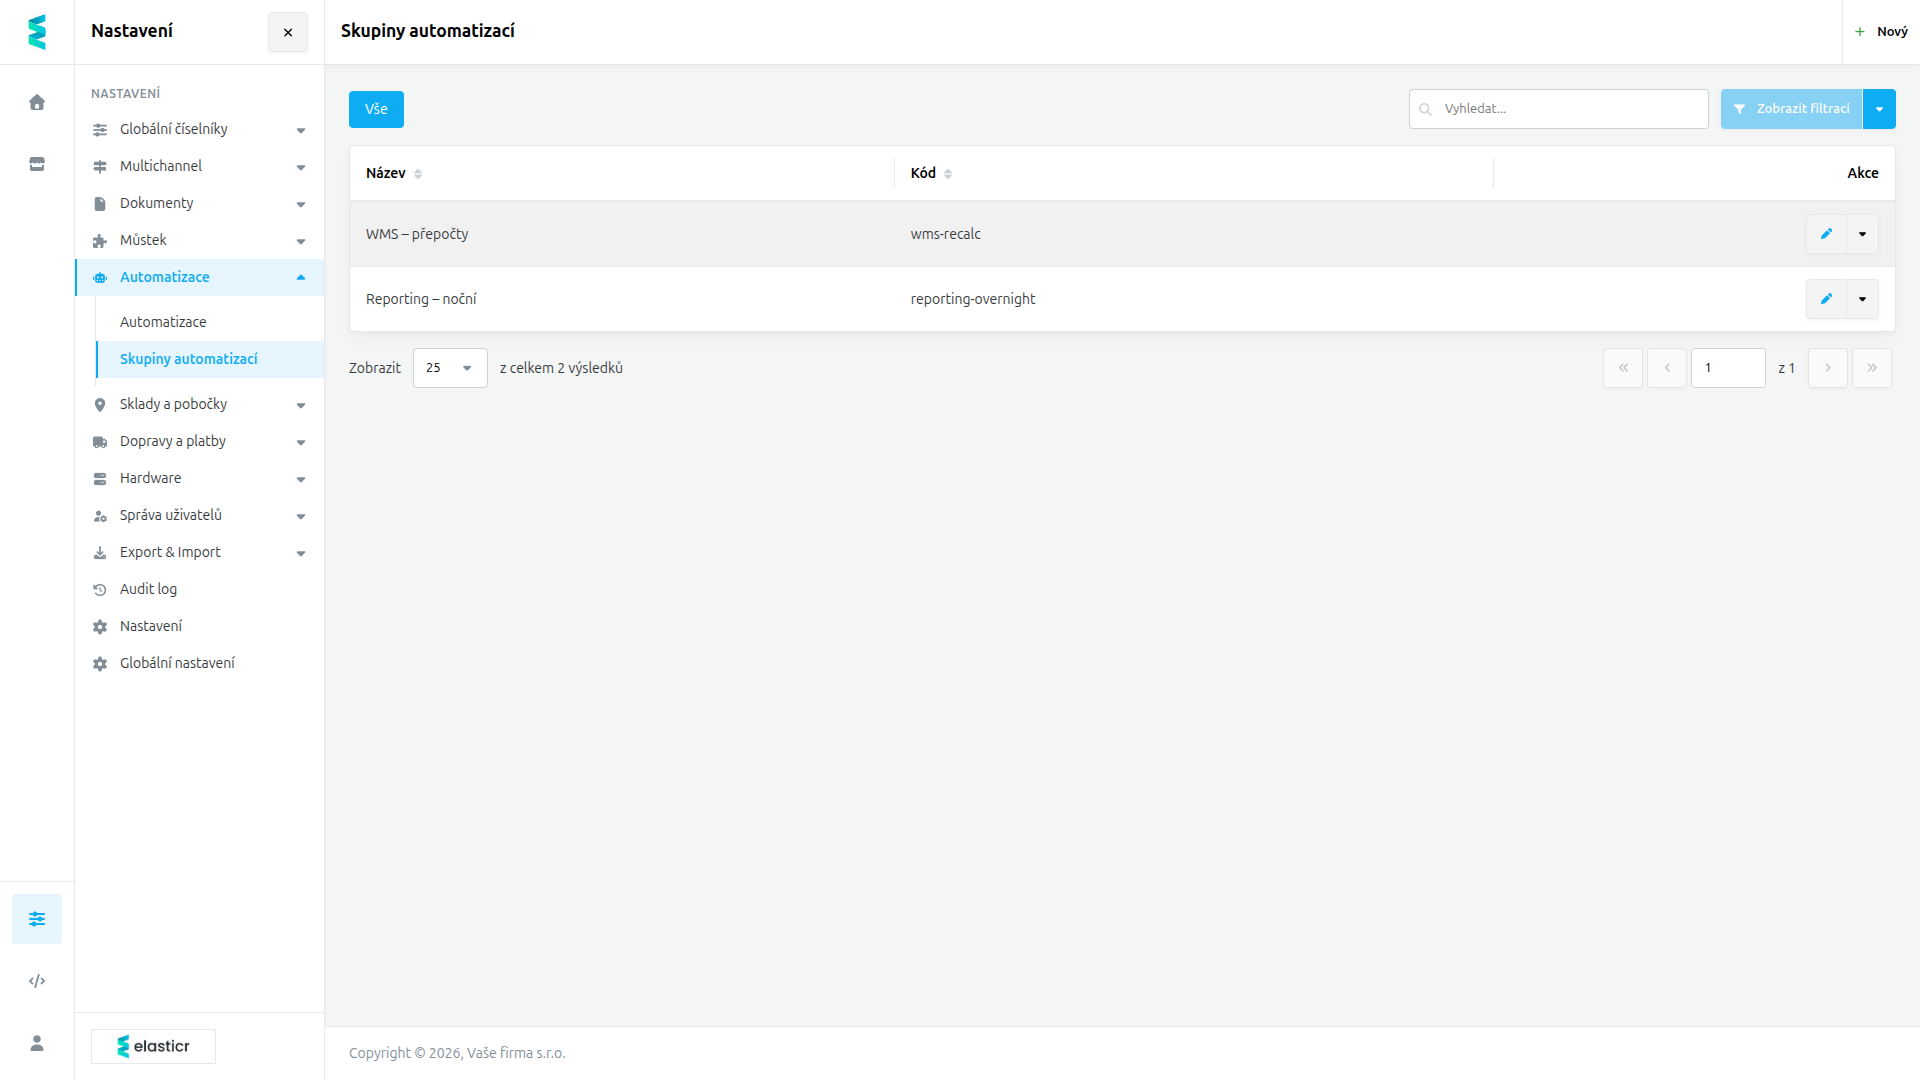The image size is (1920, 1080).
Task: Edit the Reporting – noční row with pencil icon
Action: [1826, 299]
